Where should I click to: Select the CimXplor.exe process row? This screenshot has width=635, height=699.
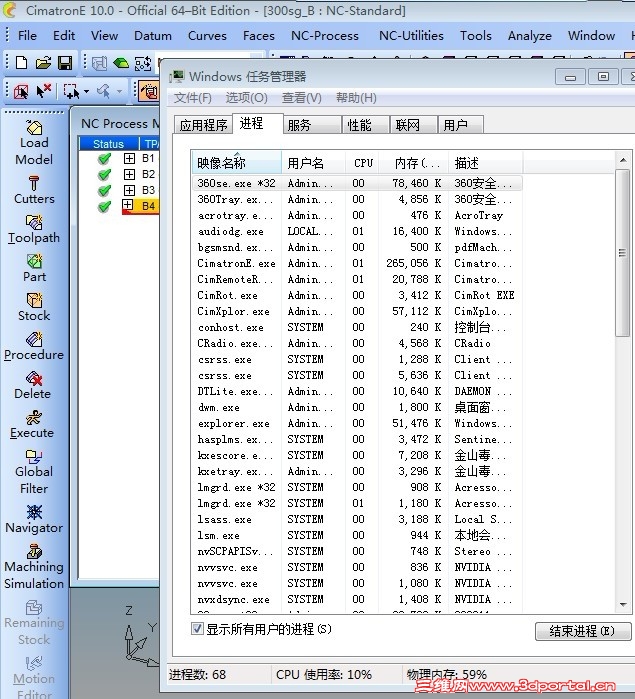pos(357,312)
